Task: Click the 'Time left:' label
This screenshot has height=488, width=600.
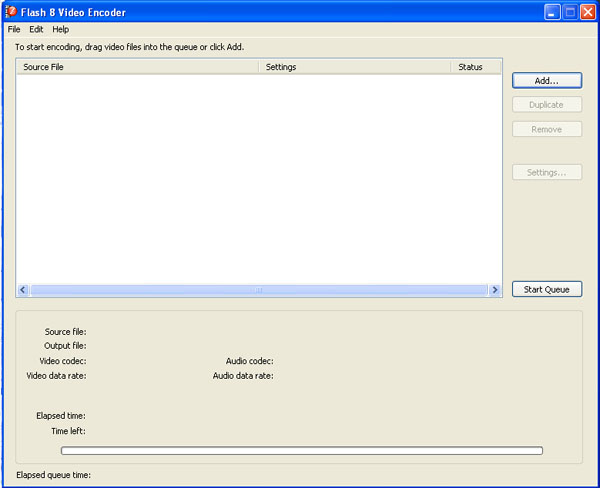Action: 68,431
